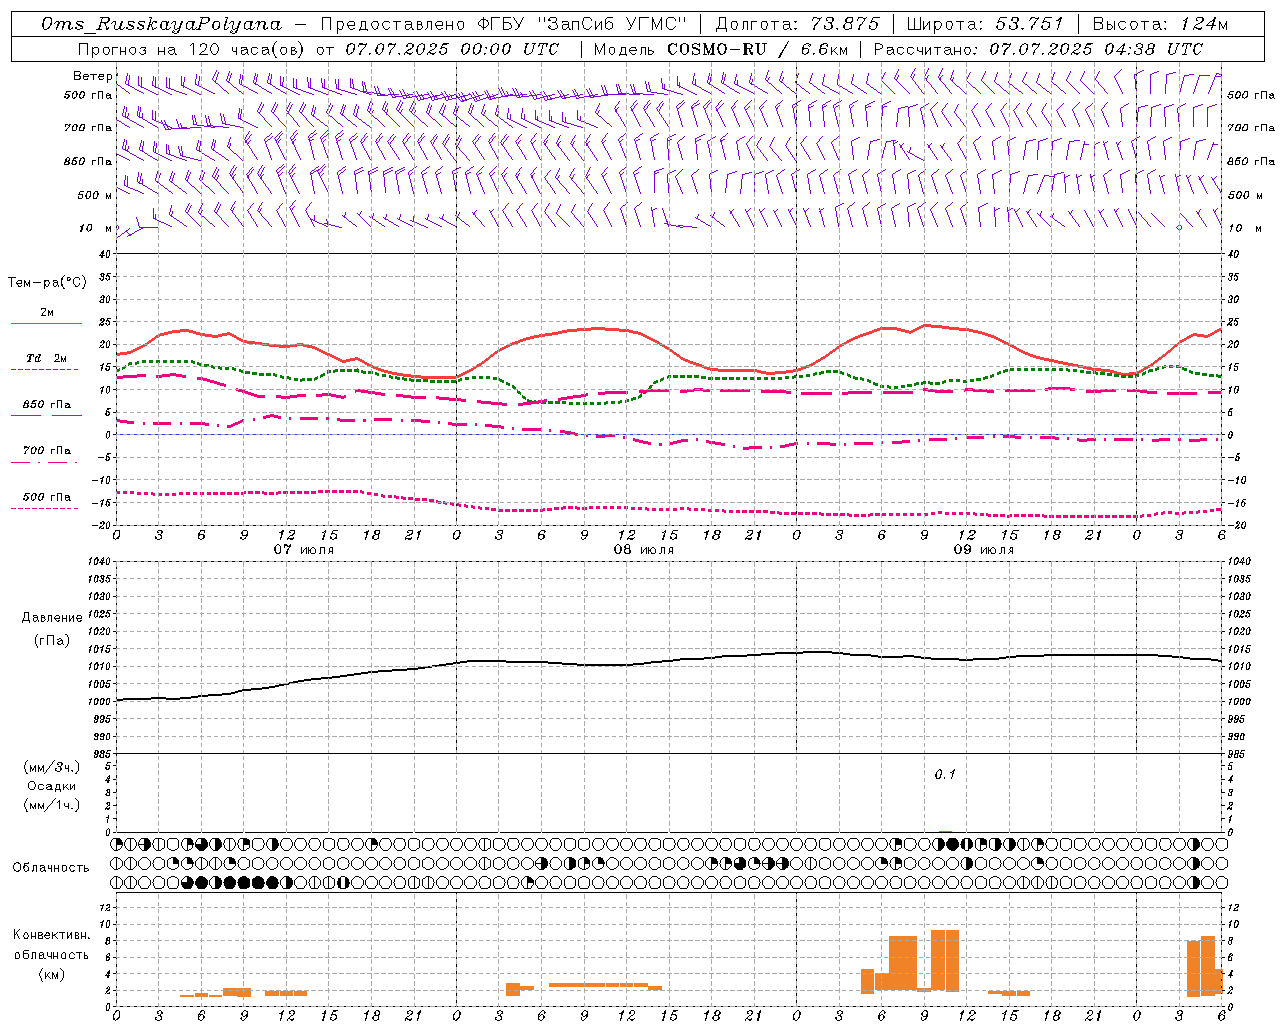
Task: Select the forecast start text 07.07.2025 00:00 UTC
Action: (452, 49)
